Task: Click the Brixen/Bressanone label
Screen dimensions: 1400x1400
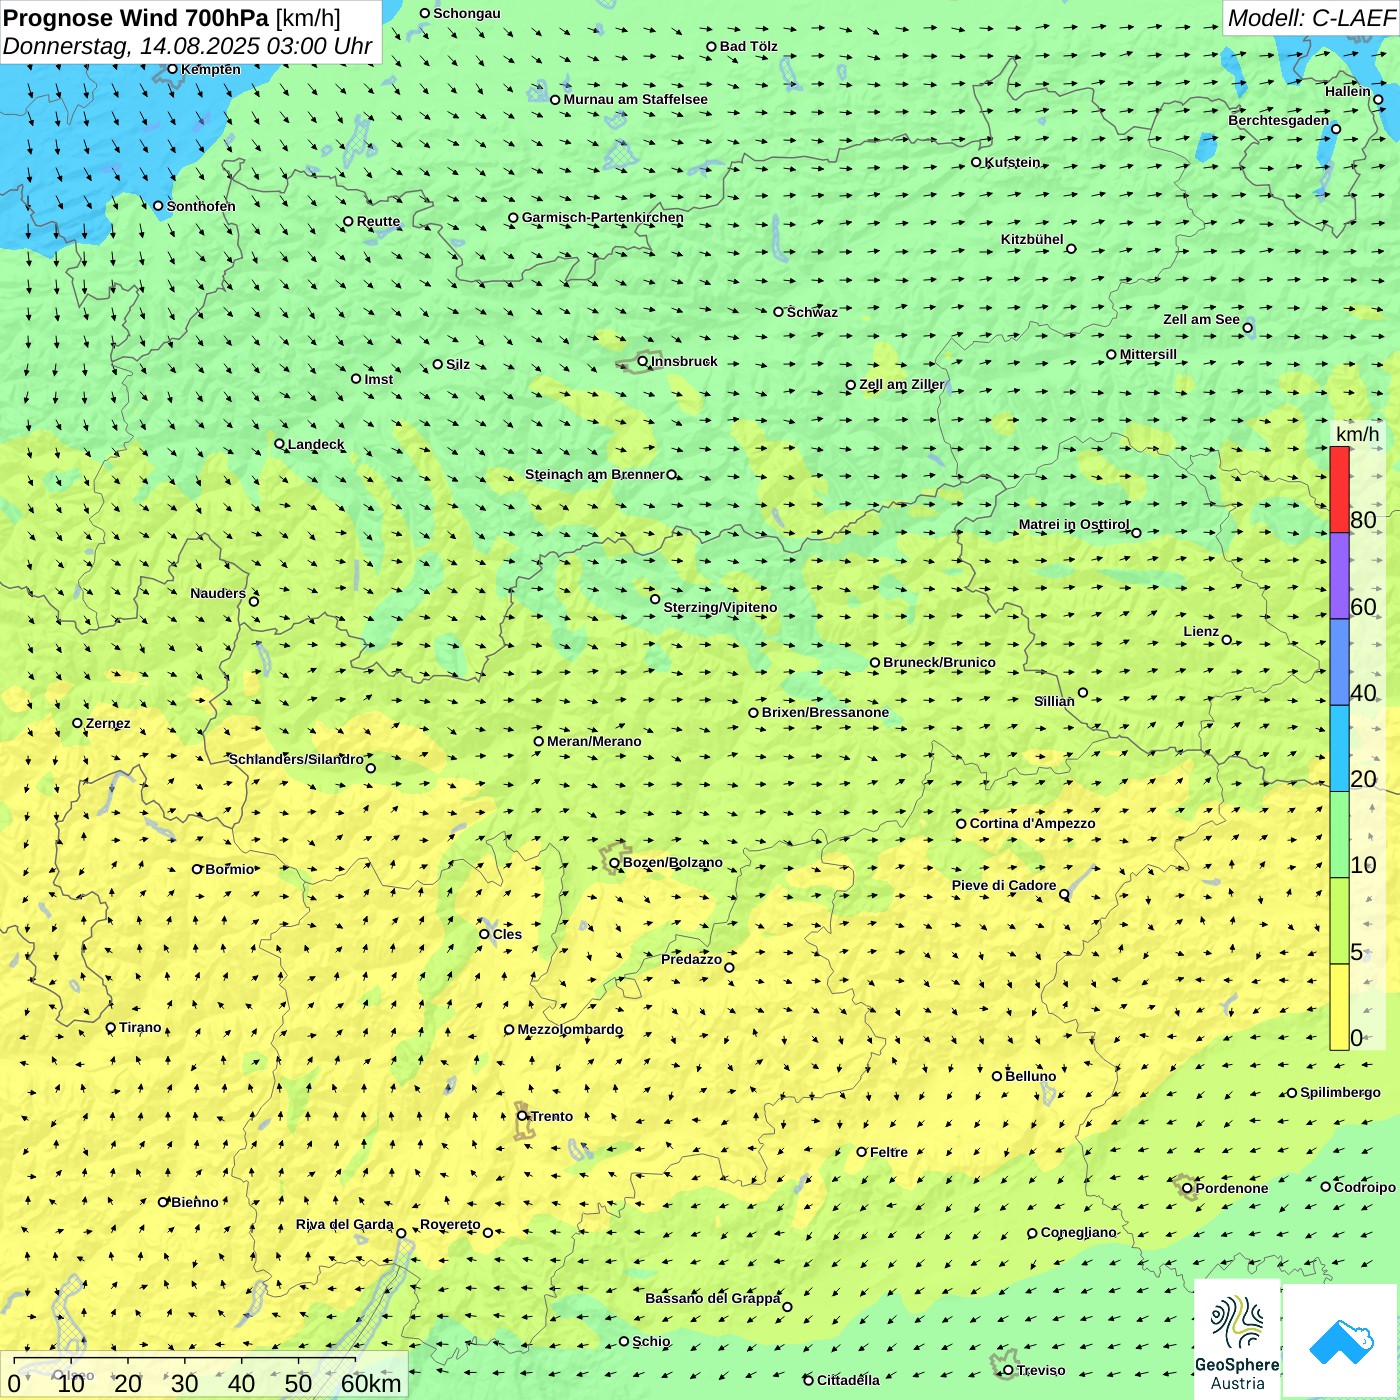Action: [825, 712]
